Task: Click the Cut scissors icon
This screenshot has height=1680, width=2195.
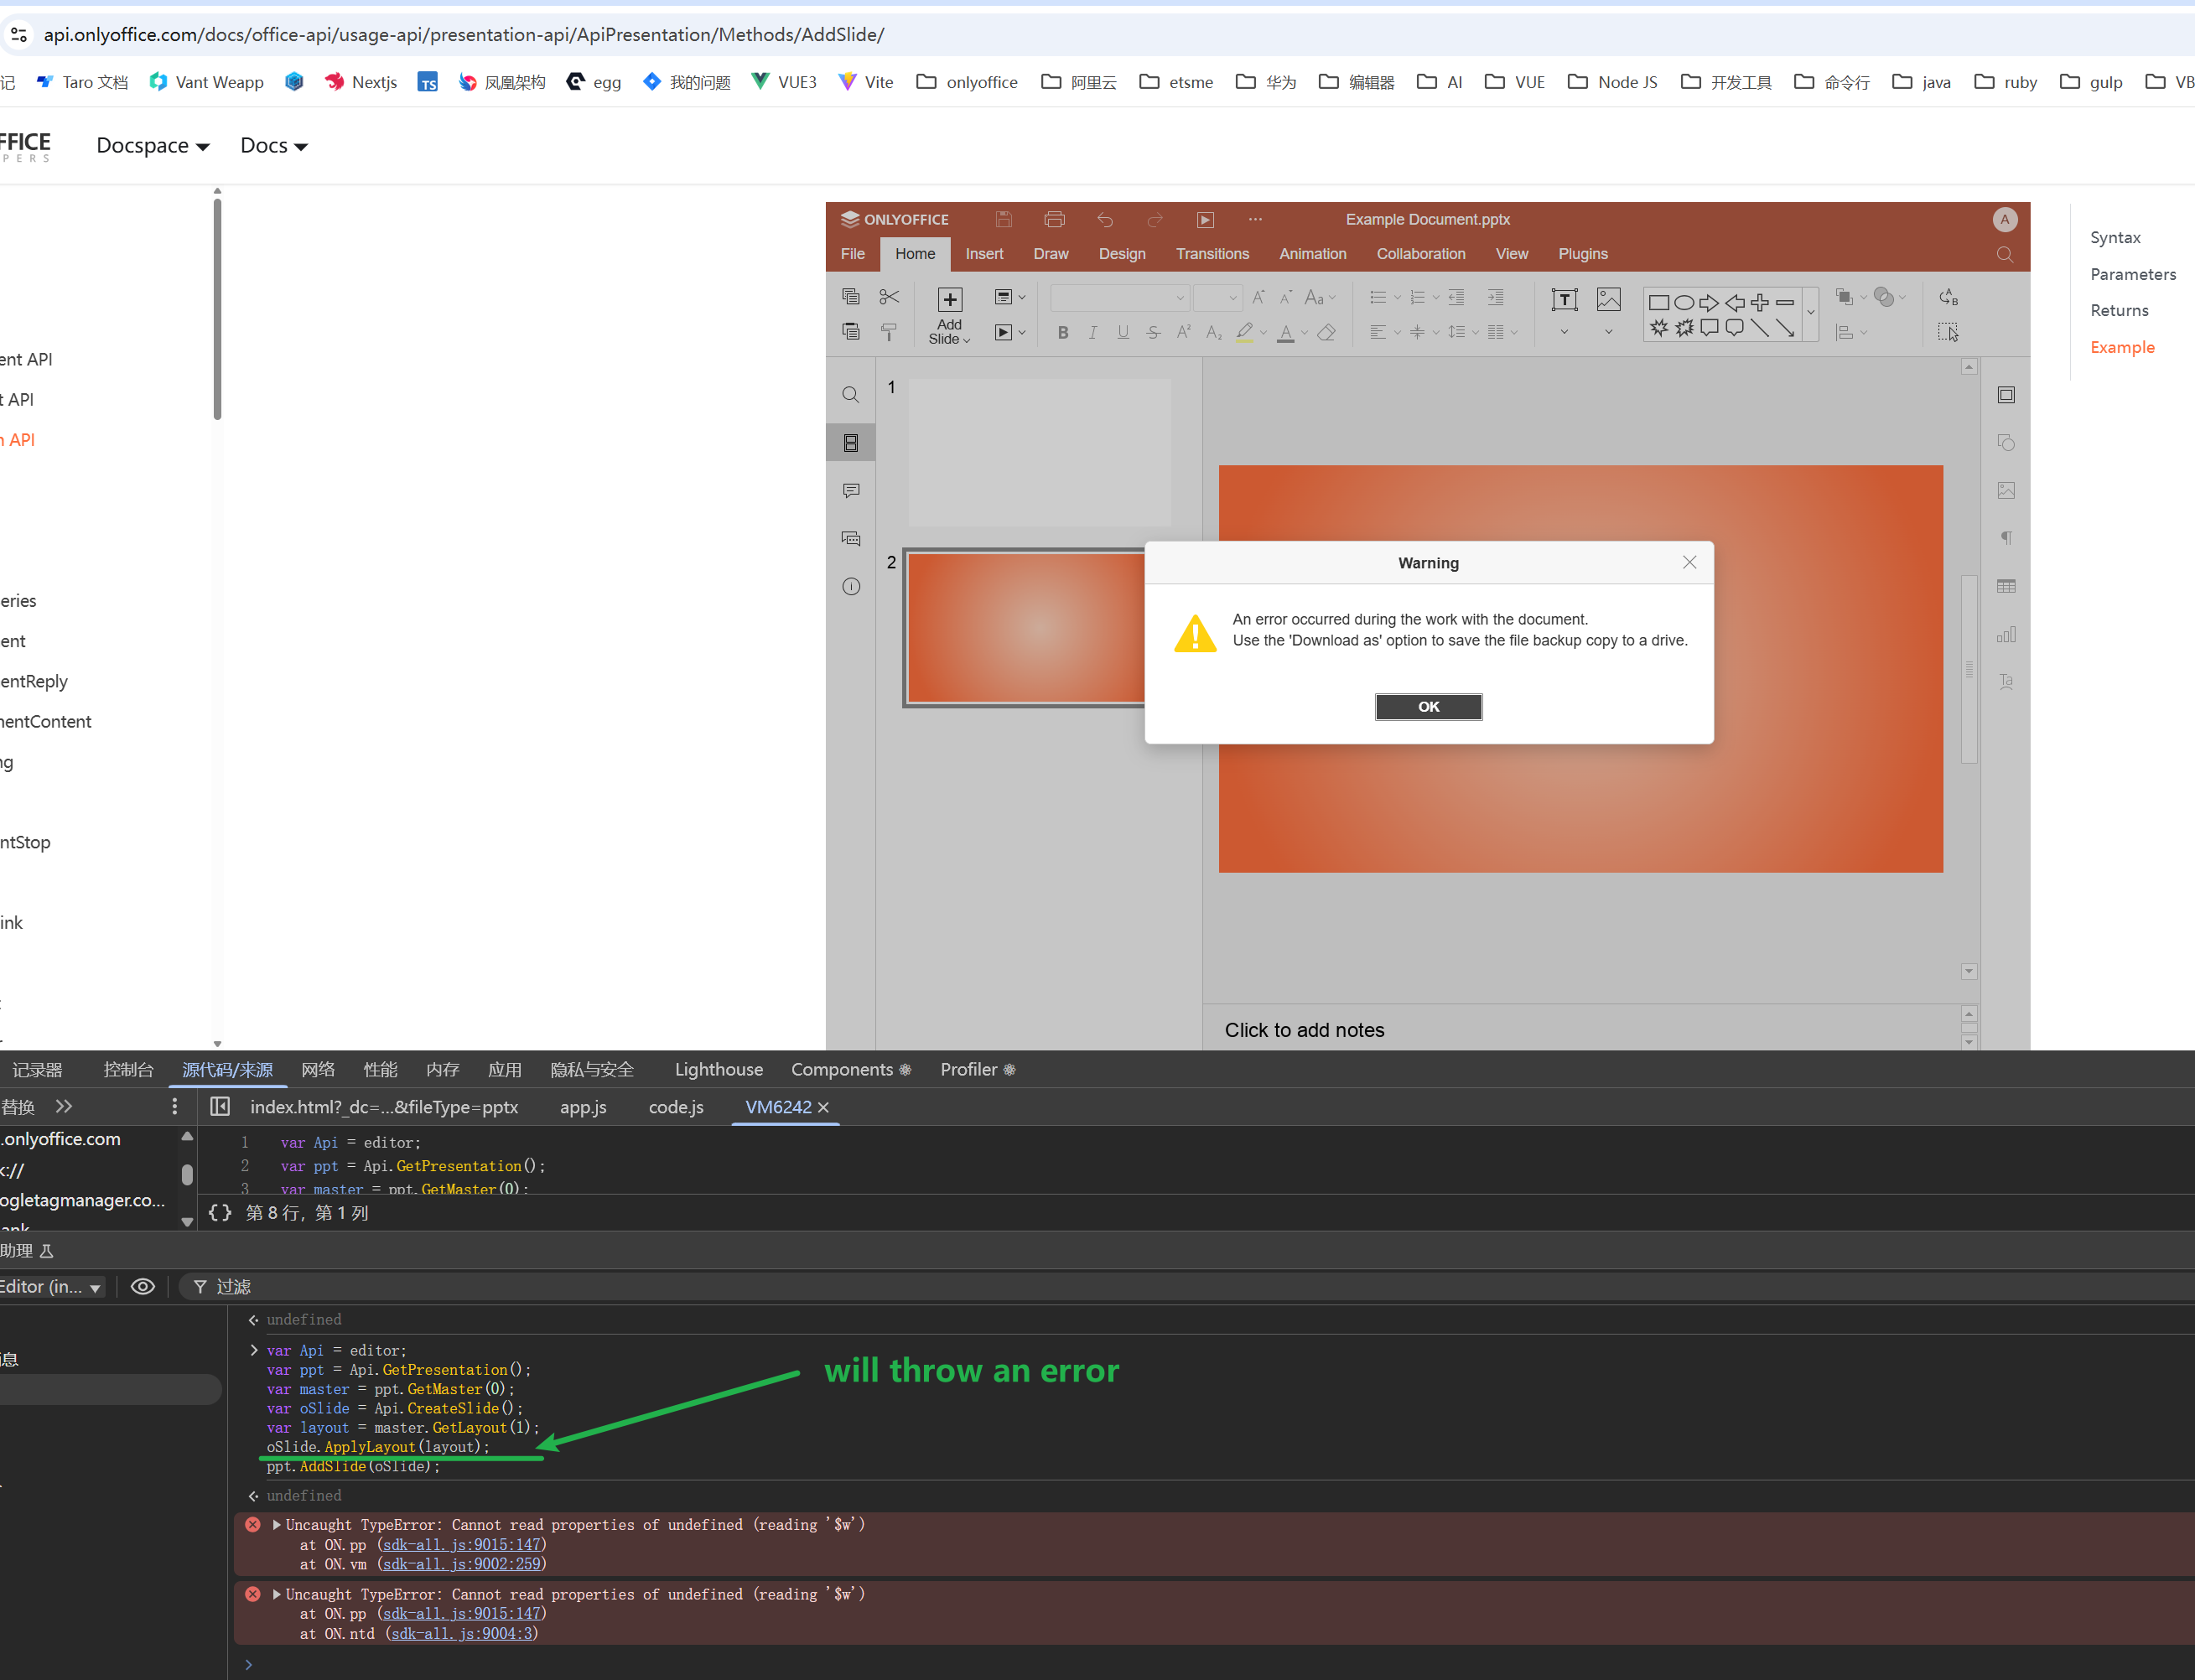Action: click(889, 296)
